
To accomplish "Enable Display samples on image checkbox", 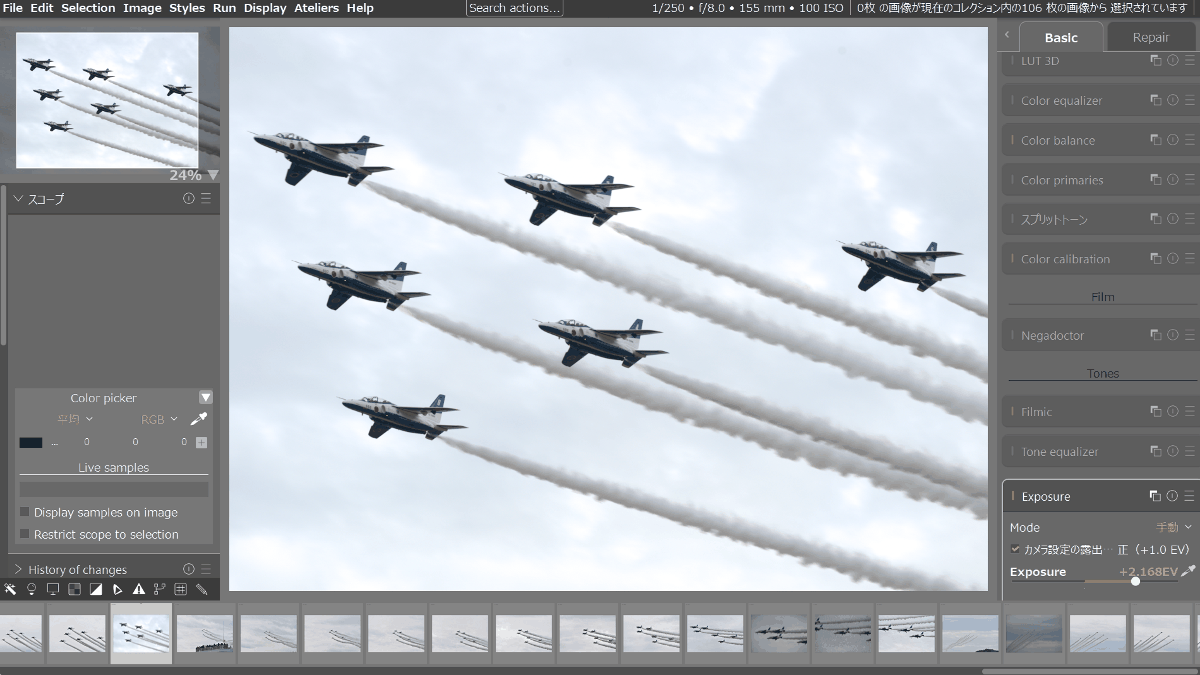I will pos(25,512).
